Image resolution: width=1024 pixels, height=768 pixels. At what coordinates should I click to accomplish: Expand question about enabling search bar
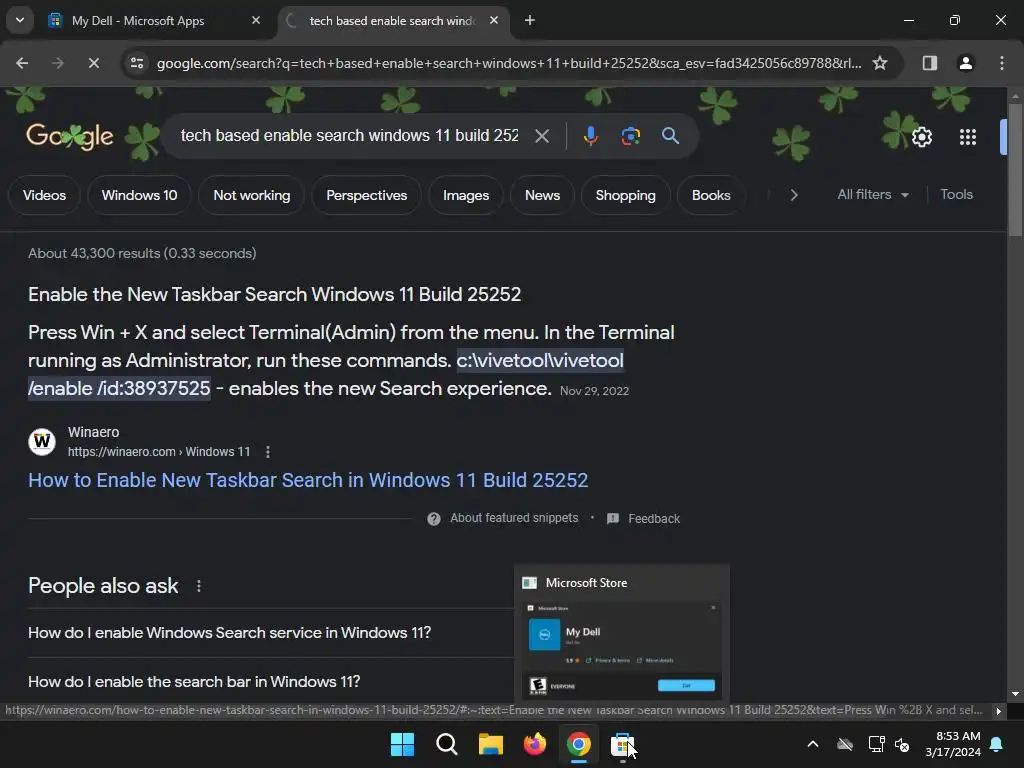pyautogui.click(x=194, y=682)
